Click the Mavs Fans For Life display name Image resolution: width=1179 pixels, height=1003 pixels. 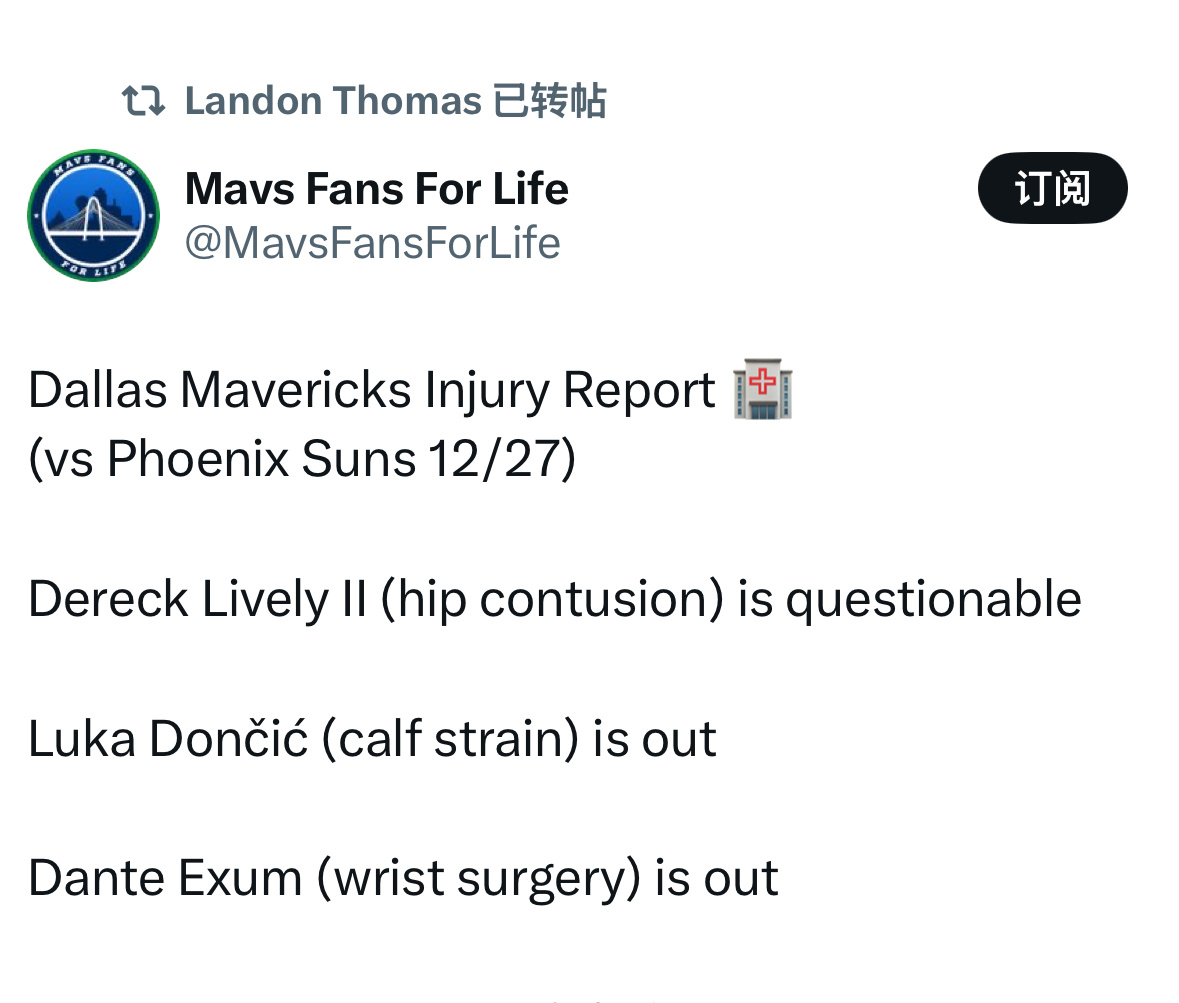(x=377, y=189)
